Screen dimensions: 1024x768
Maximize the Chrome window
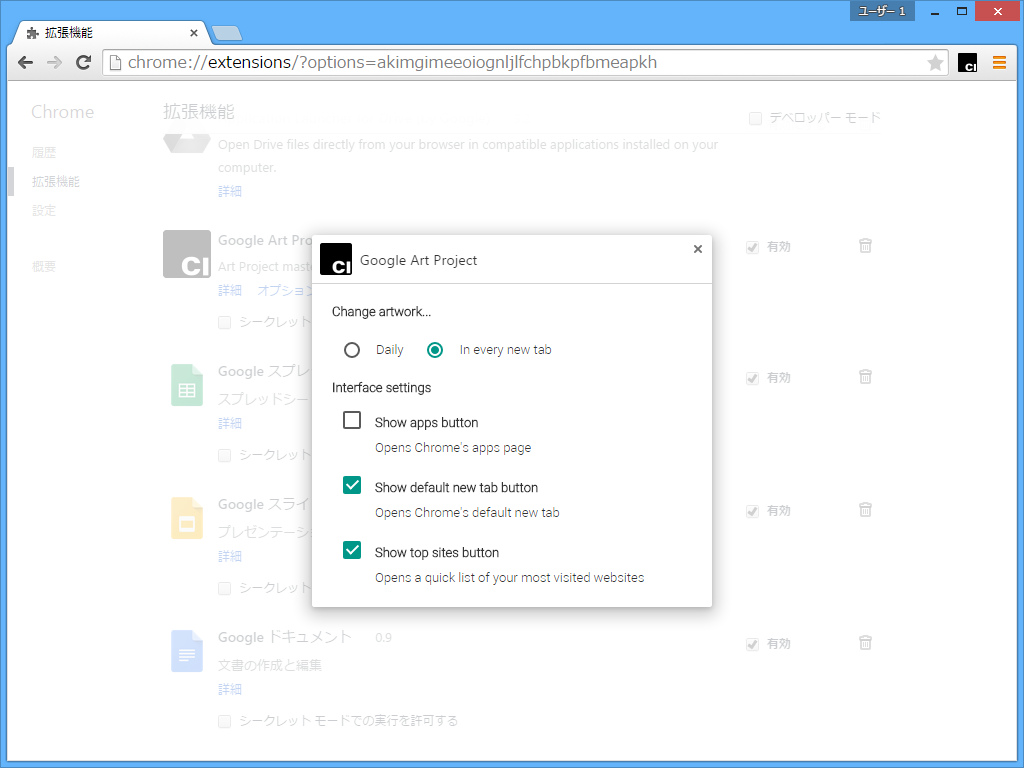962,11
